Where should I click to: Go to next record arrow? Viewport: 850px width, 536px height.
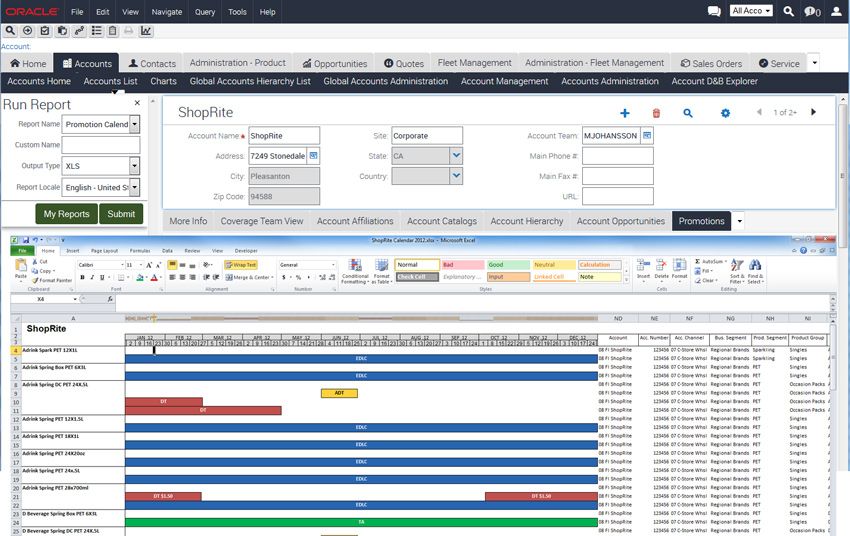click(813, 112)
